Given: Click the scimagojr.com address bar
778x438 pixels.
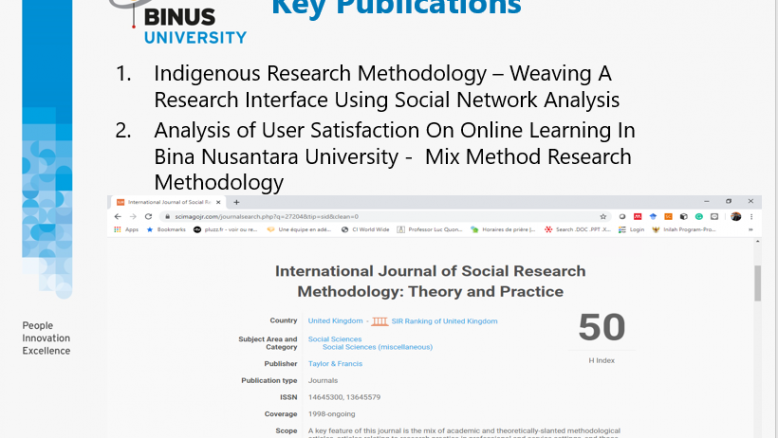Looking at the screenshot, I should [300, 216].
